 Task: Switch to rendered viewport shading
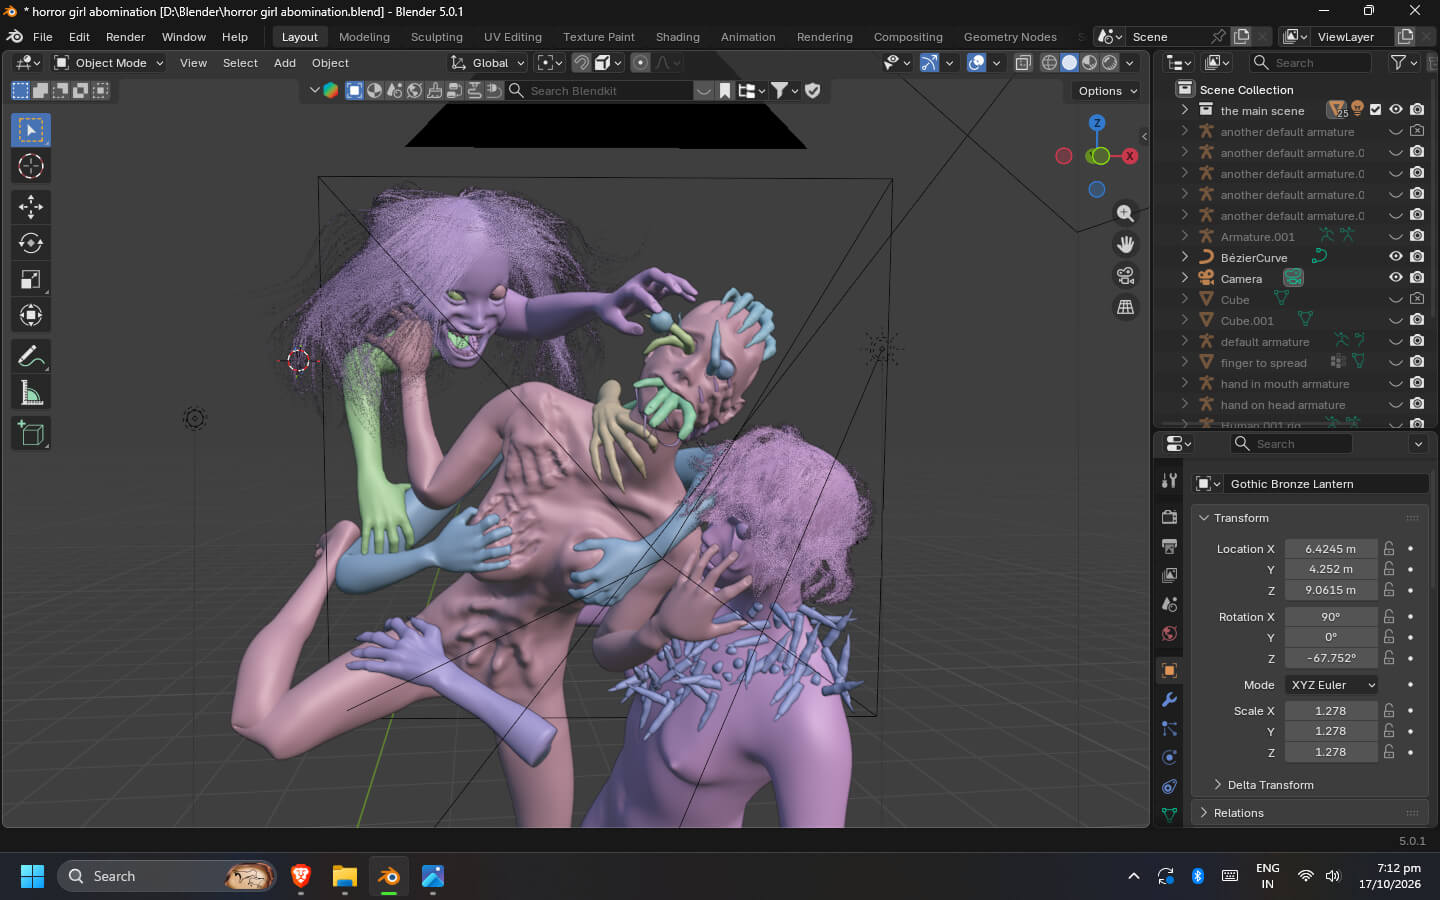pos(1109,63)
